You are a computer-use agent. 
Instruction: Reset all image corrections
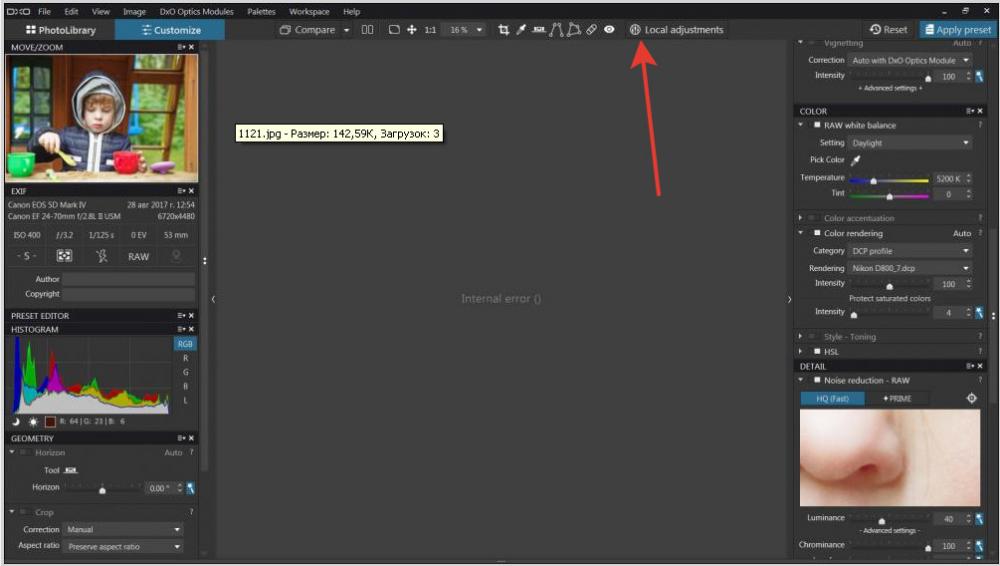click(888, 29)
